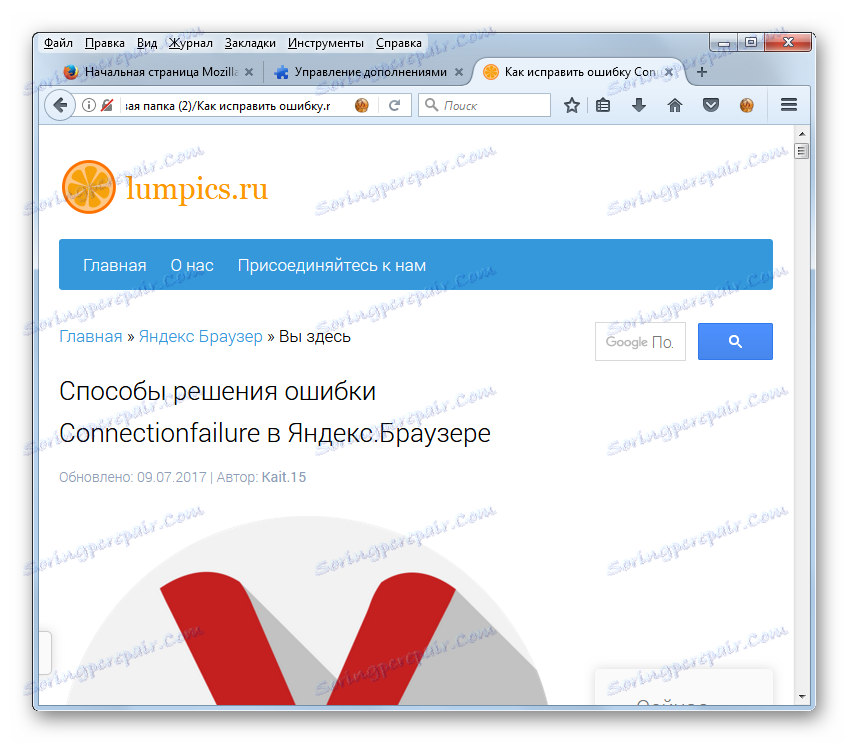The width and height of the screenshot is (849, 744).
Task: Reload the current page
Action: (x=395, y=106)
